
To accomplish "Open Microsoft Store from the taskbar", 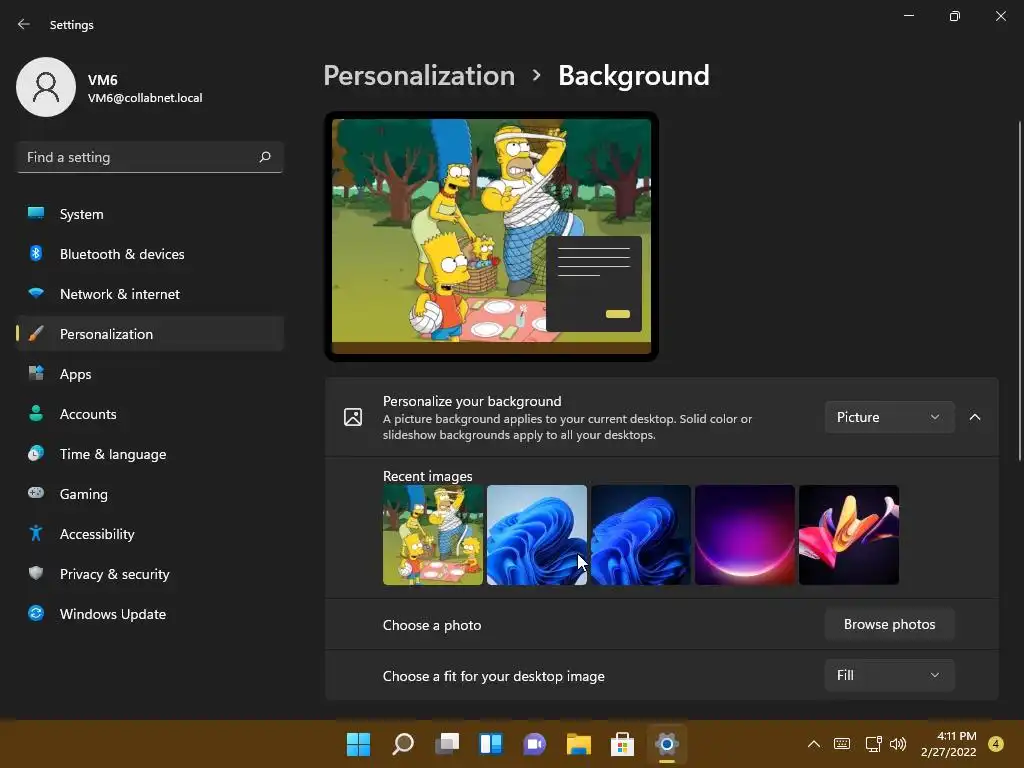I will 622,744.
